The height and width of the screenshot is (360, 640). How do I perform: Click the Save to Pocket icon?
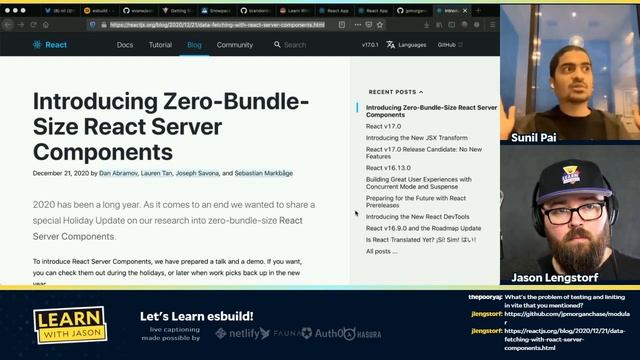pos(369,25)
